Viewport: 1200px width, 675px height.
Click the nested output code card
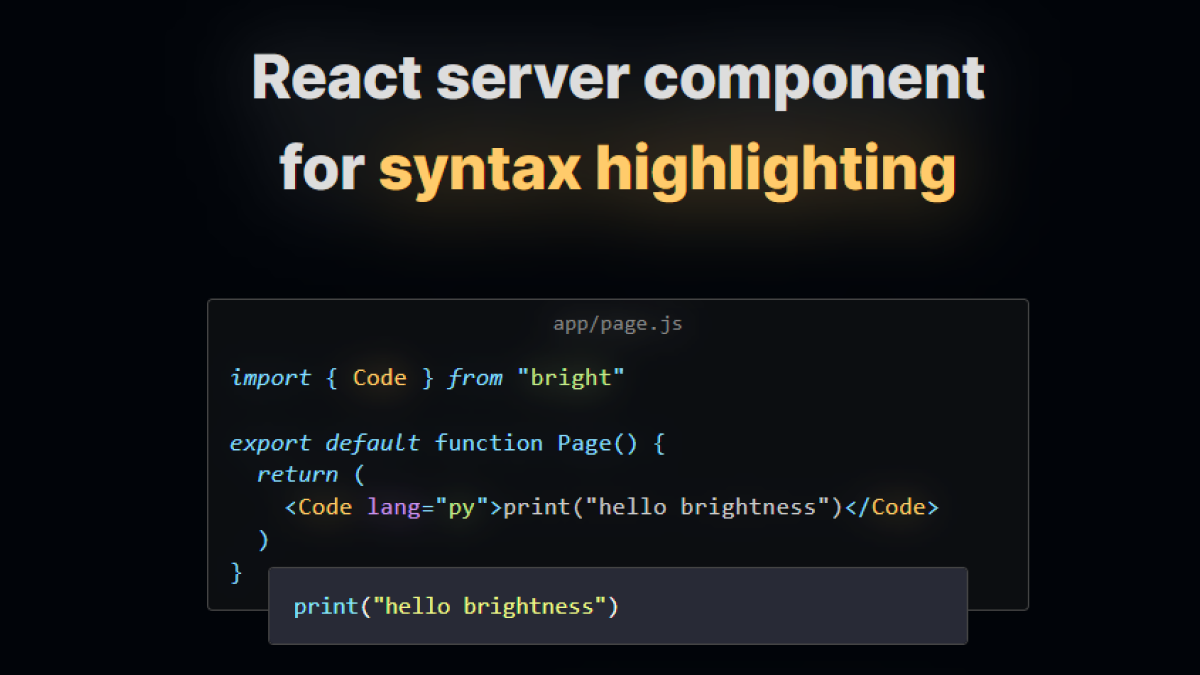[x=617, y=606]
